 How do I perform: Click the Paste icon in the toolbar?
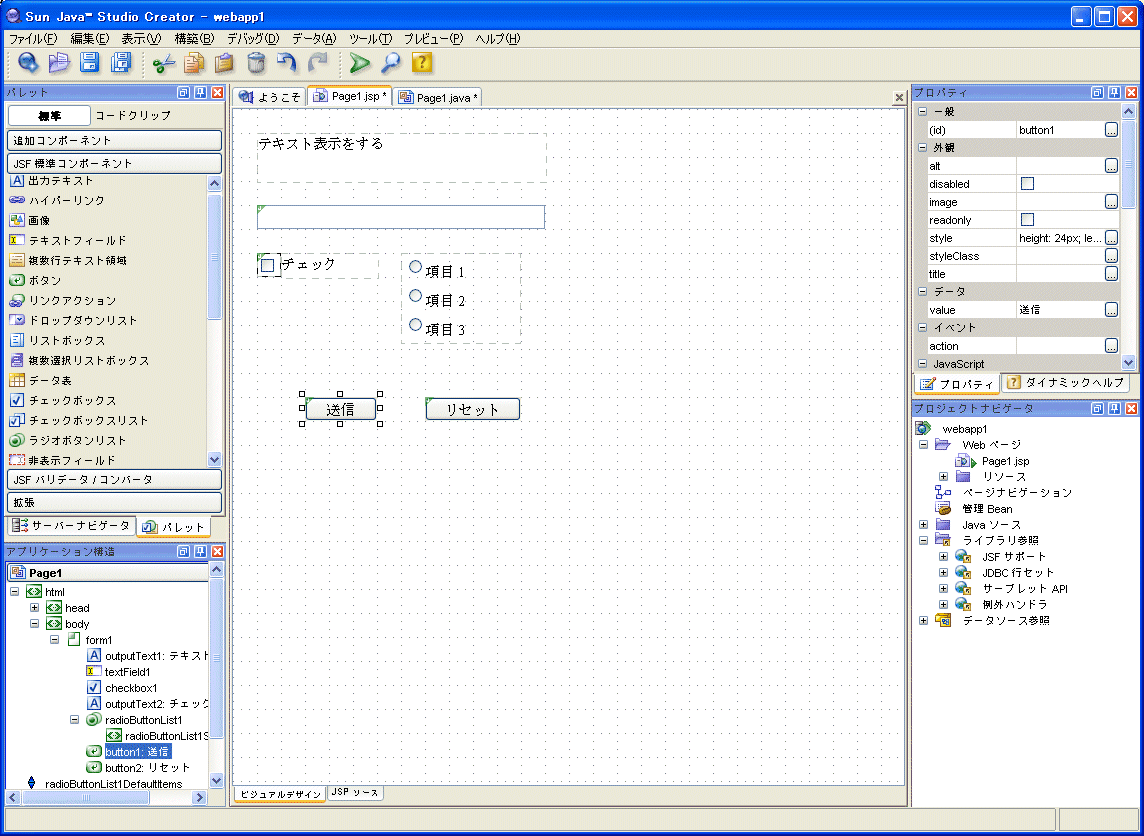pyautogui.click(x=223, y=62)
